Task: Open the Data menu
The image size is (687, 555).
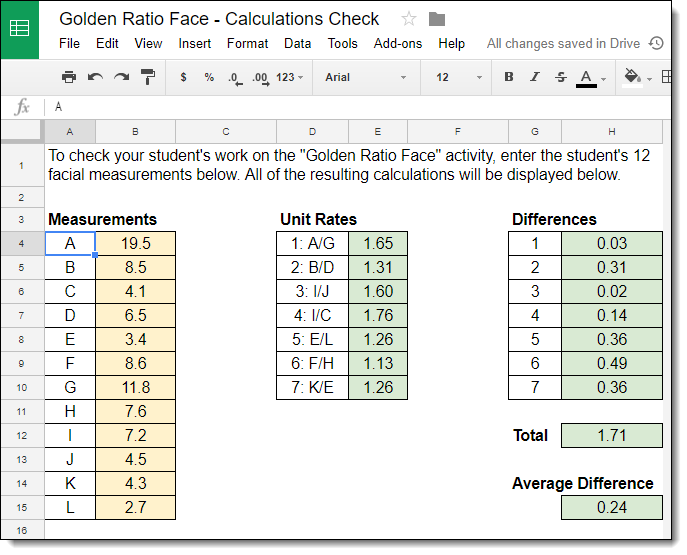Action: click(297, 43)
